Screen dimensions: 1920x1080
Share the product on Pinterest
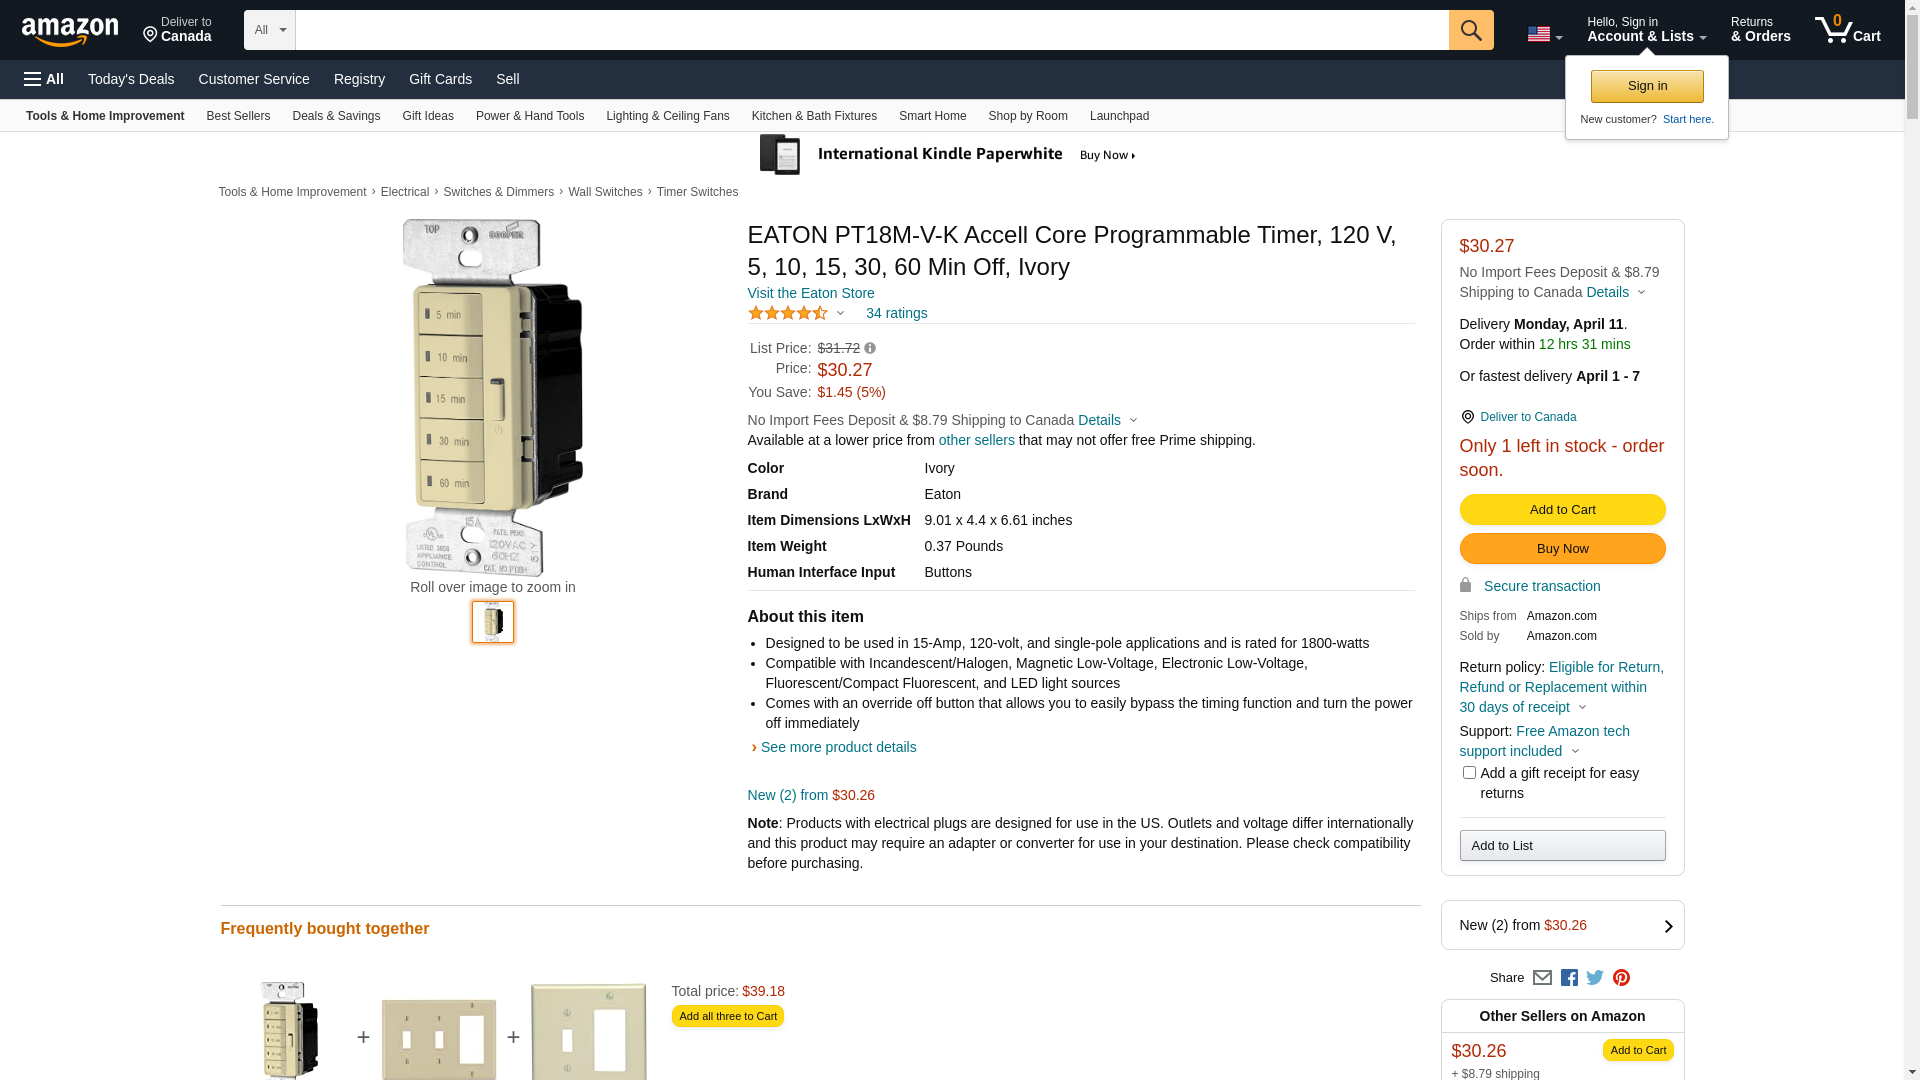pos(1621,978)
